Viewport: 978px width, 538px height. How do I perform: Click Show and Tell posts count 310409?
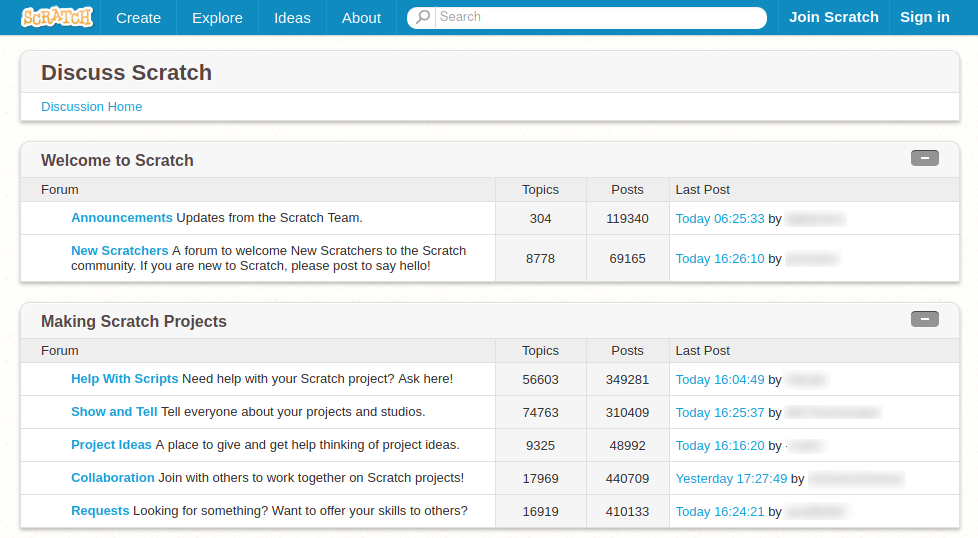627,413
